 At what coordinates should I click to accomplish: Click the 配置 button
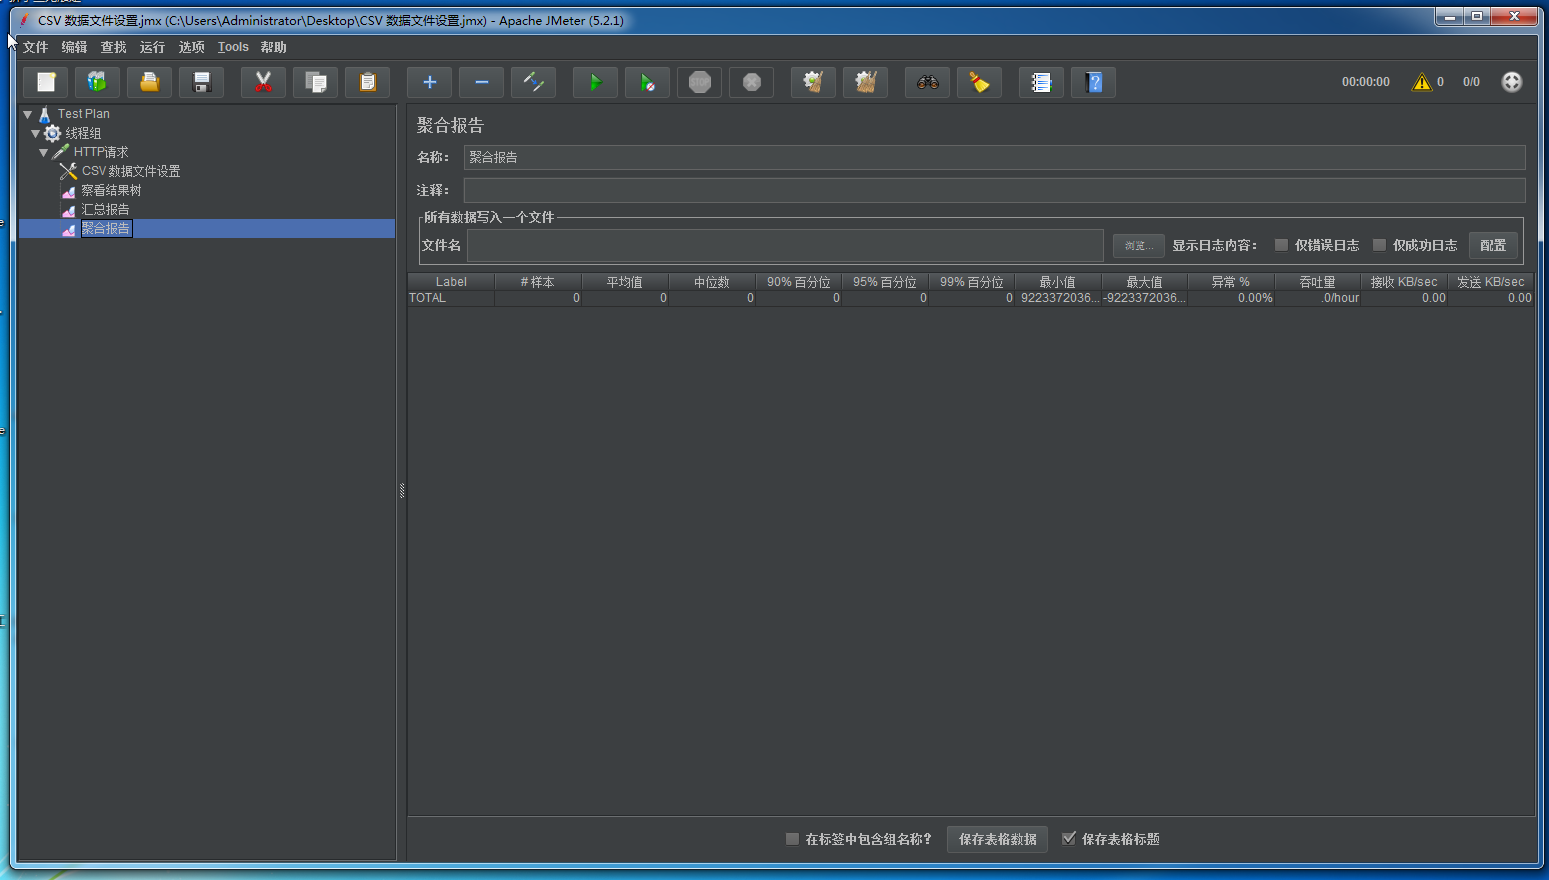(x=1492, y=245)
